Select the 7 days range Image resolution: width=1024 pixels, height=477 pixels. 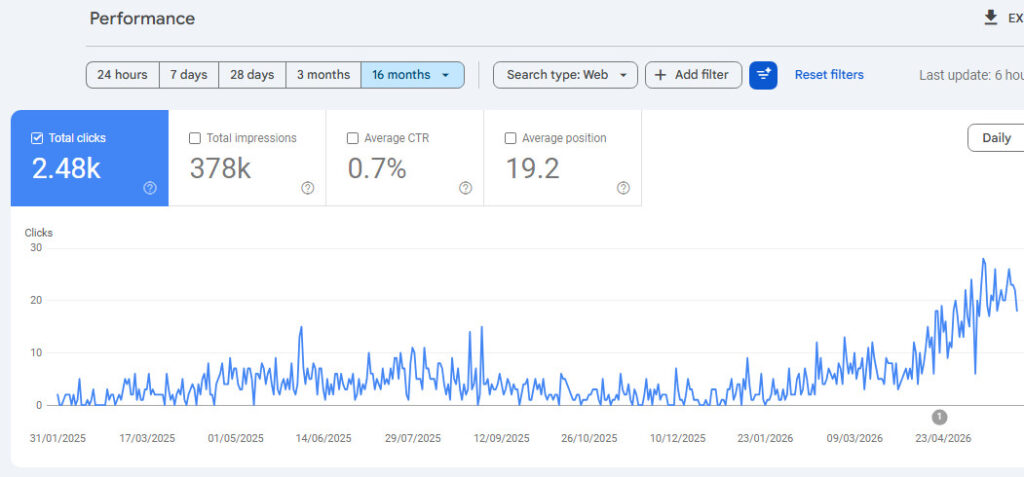[189, 75]
